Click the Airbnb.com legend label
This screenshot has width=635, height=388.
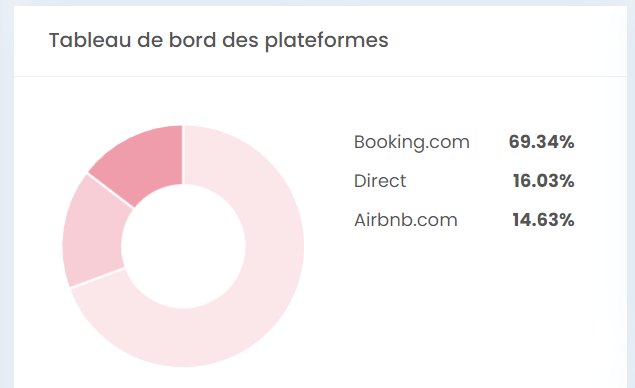(x=406, y=220)
